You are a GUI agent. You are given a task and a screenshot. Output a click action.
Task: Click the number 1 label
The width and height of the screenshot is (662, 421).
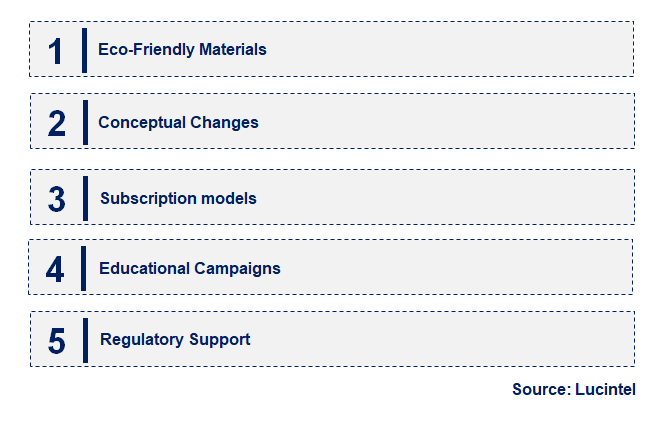click(56, 52)
